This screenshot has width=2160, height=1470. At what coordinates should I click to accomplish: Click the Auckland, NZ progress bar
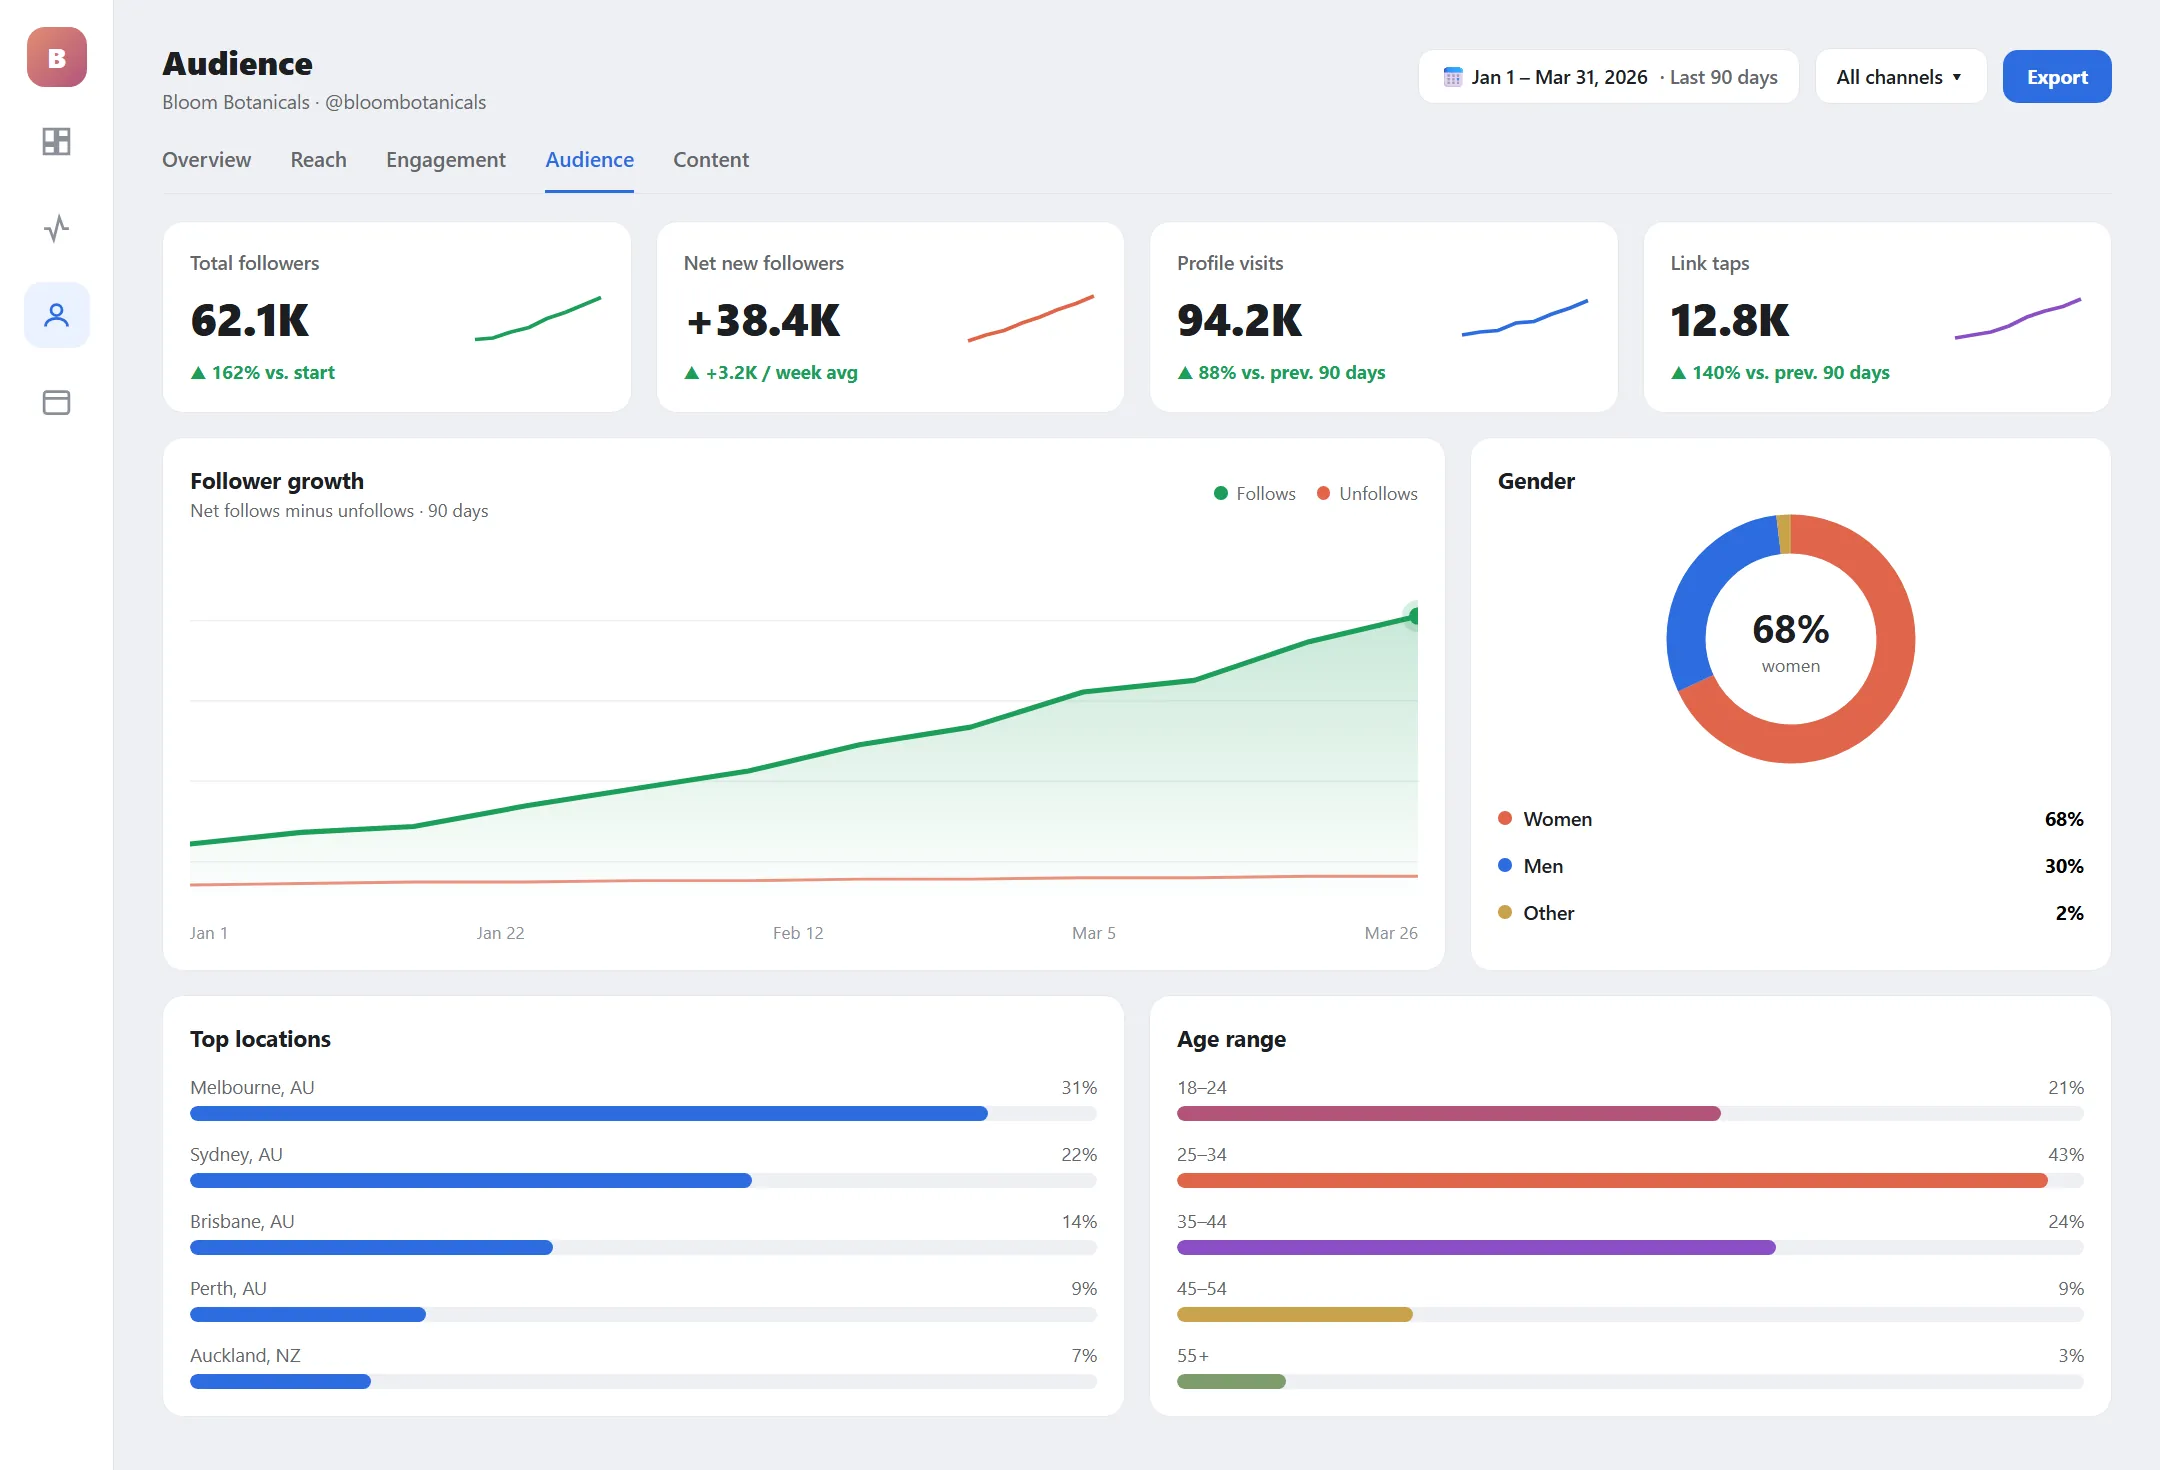643,1382
